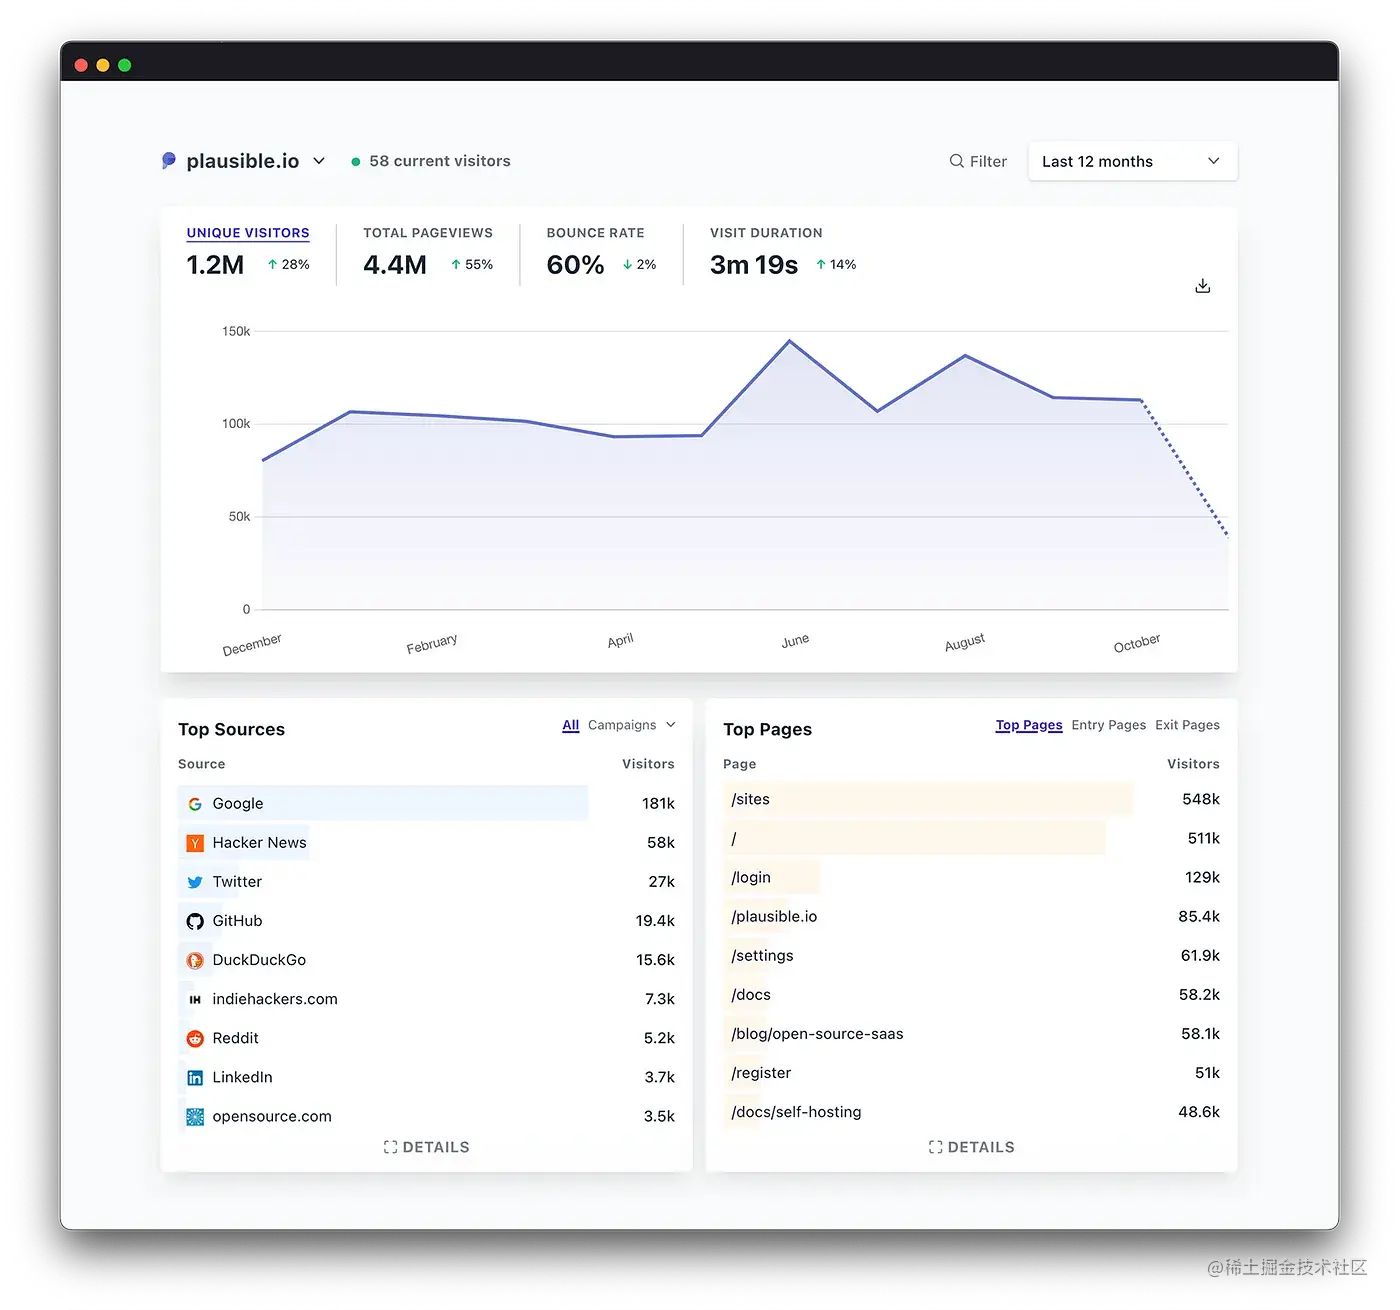This screenshot has width=1400, height=1310.
Task: Filter by the / root page
Action: pyautogui.click(x=734, y=838)
